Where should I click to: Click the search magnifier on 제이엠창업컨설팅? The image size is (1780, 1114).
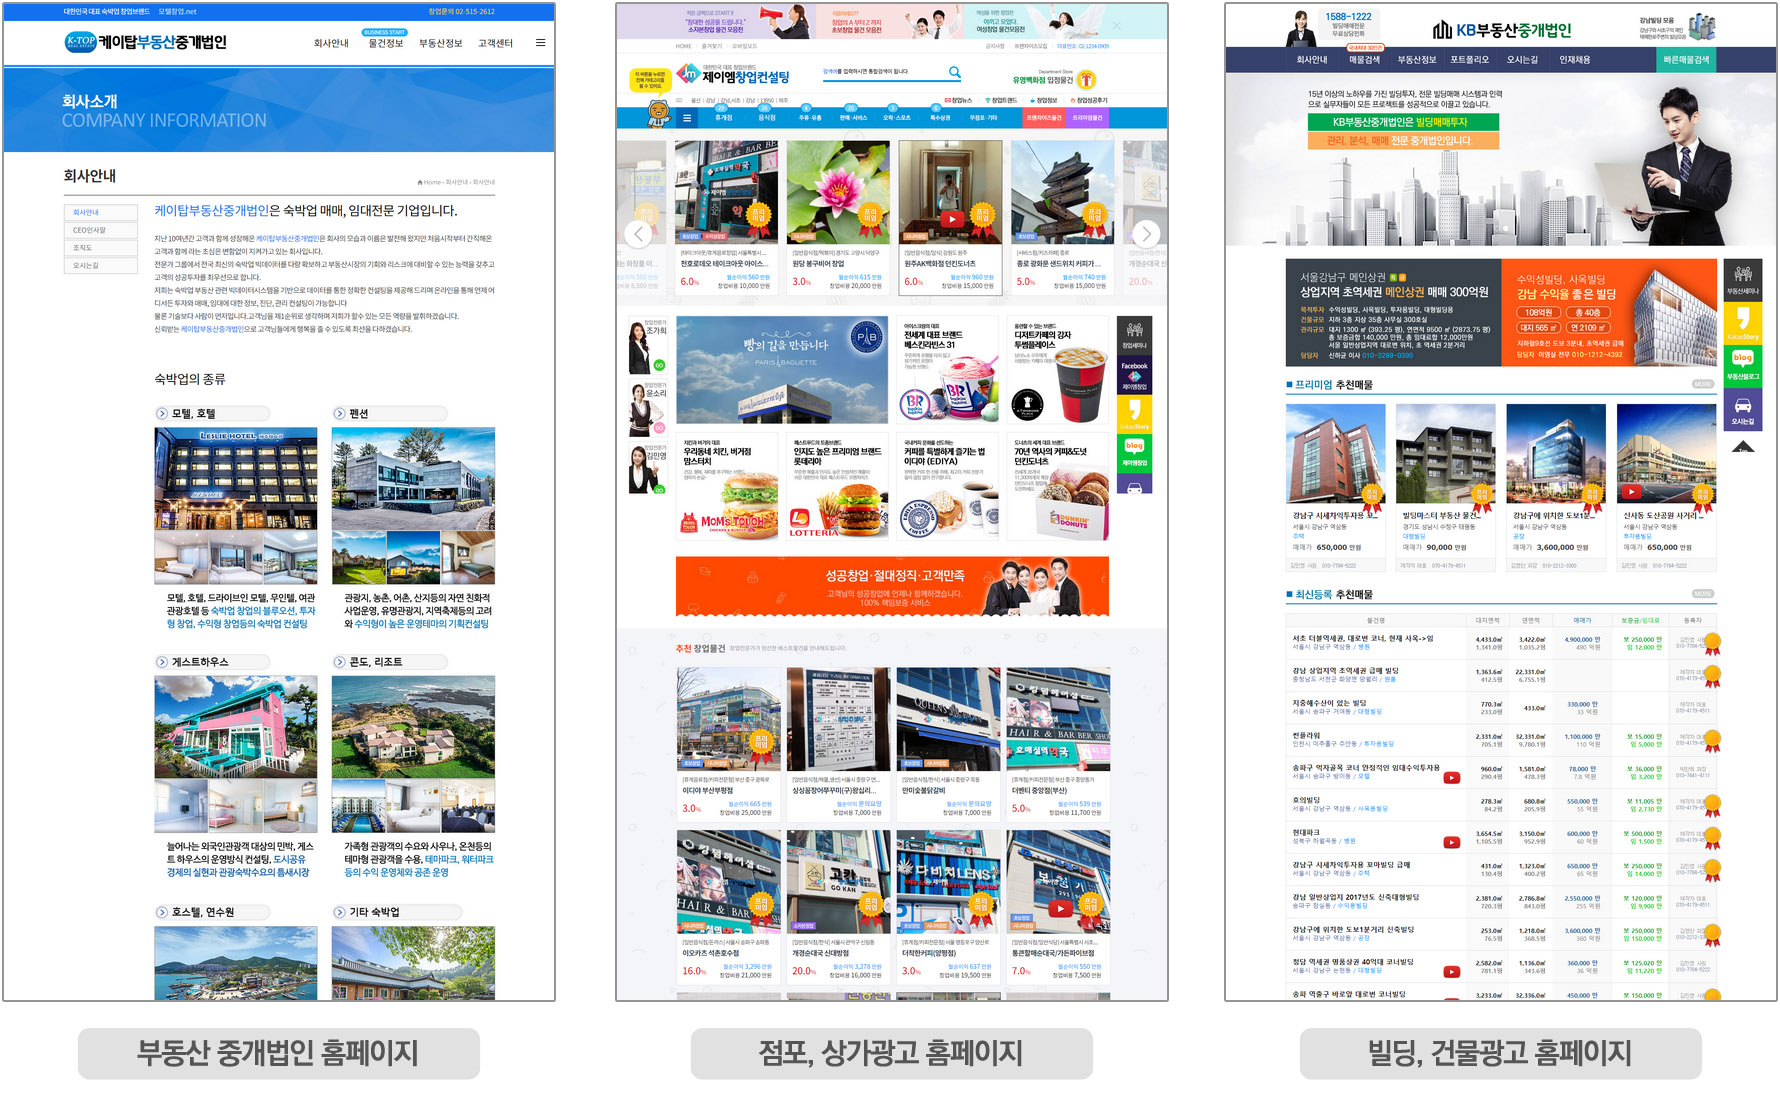[954, 72]
